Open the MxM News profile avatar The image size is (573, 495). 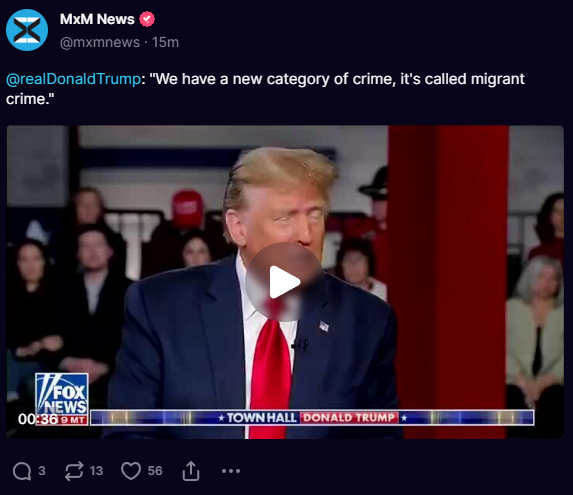[27, 30]
